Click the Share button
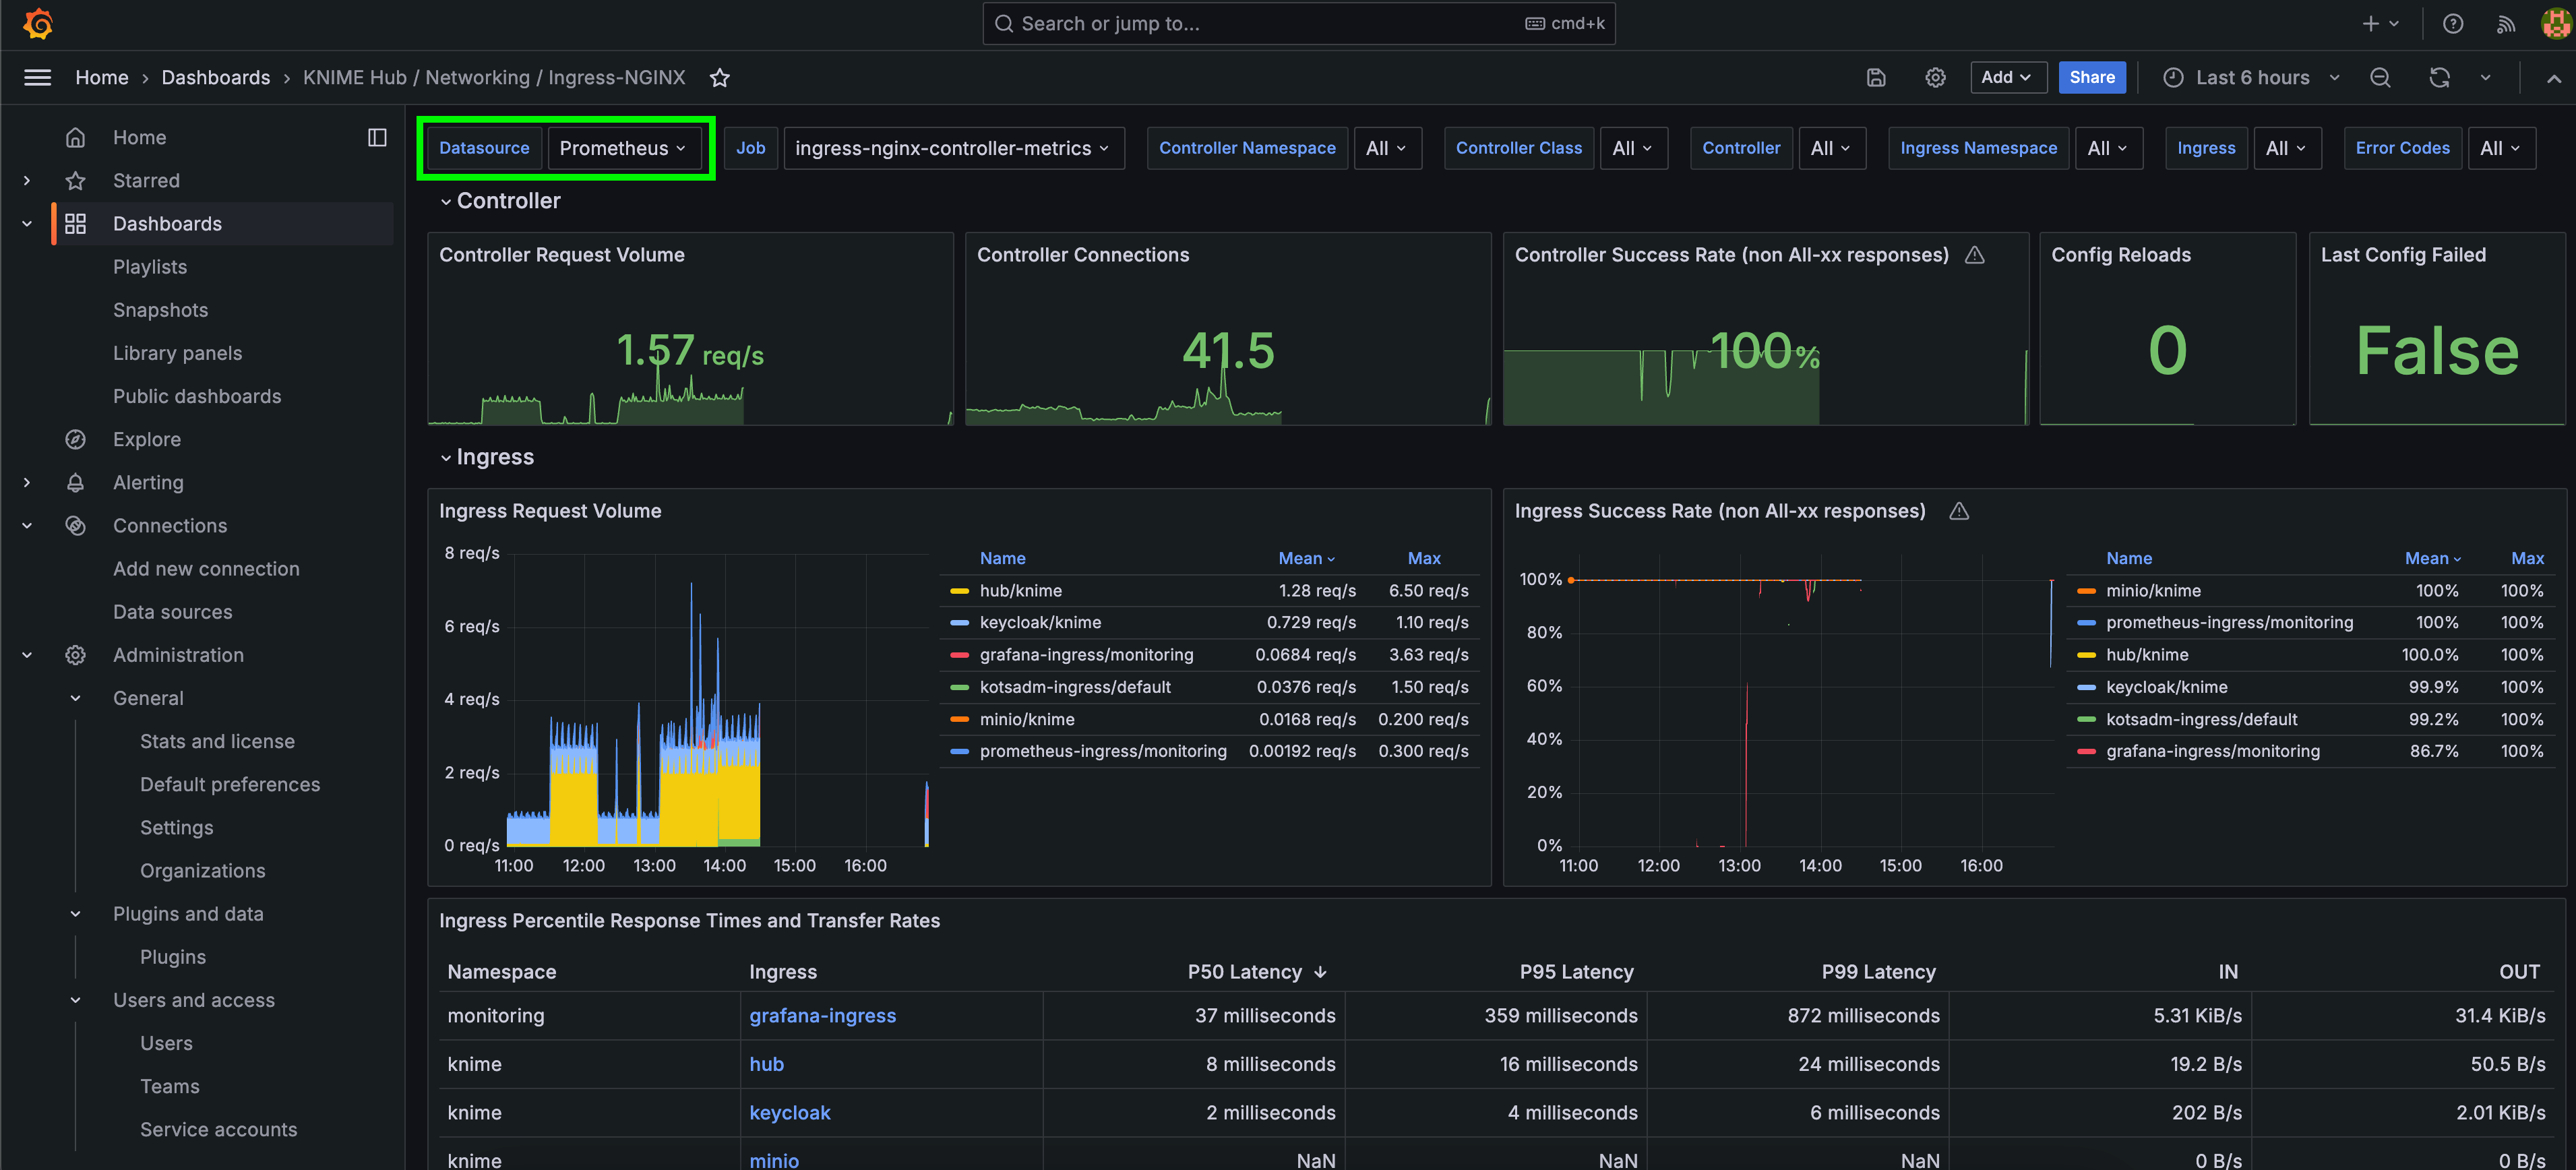The width and height of the screenshot is (2576, 1170). pyautogui.click(x=2092, y=77)
